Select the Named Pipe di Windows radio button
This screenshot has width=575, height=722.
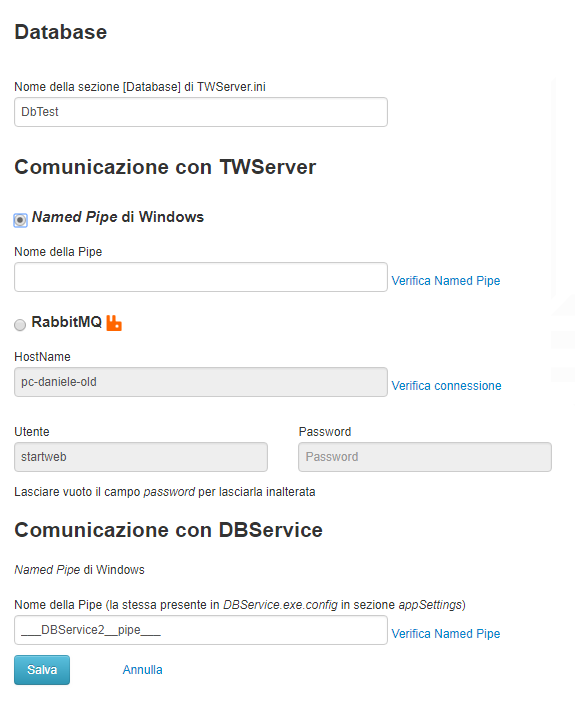pyautogui.click(x=20, y=220)
